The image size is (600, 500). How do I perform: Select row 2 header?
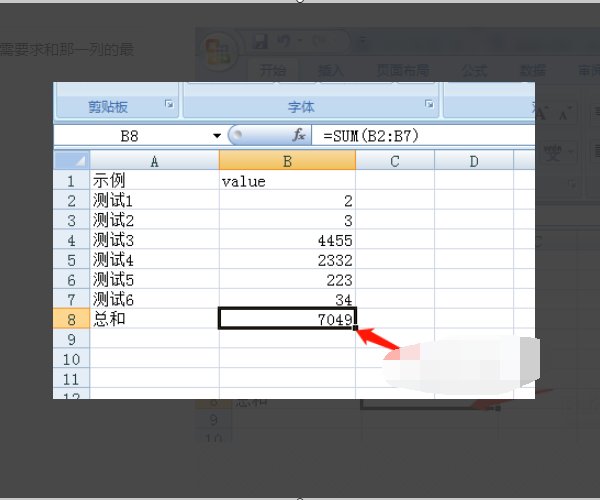point(71,200)
